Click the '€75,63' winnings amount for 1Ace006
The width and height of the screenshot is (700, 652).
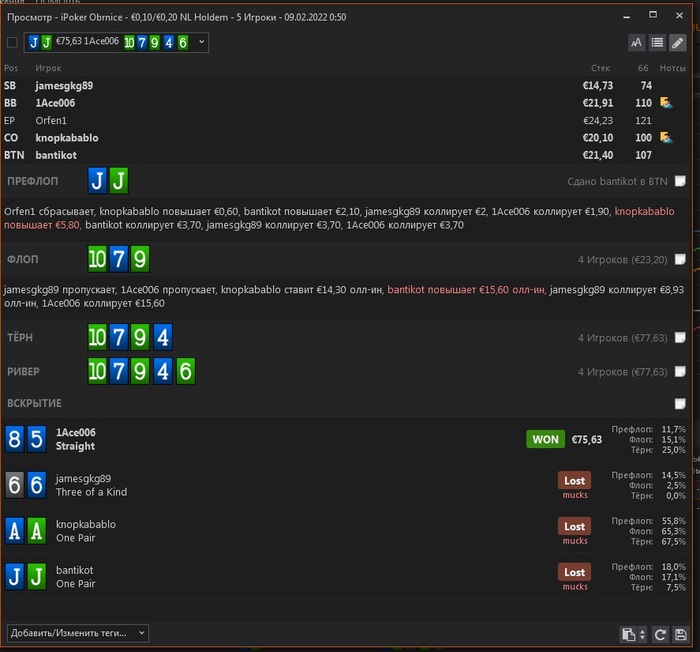587,440
